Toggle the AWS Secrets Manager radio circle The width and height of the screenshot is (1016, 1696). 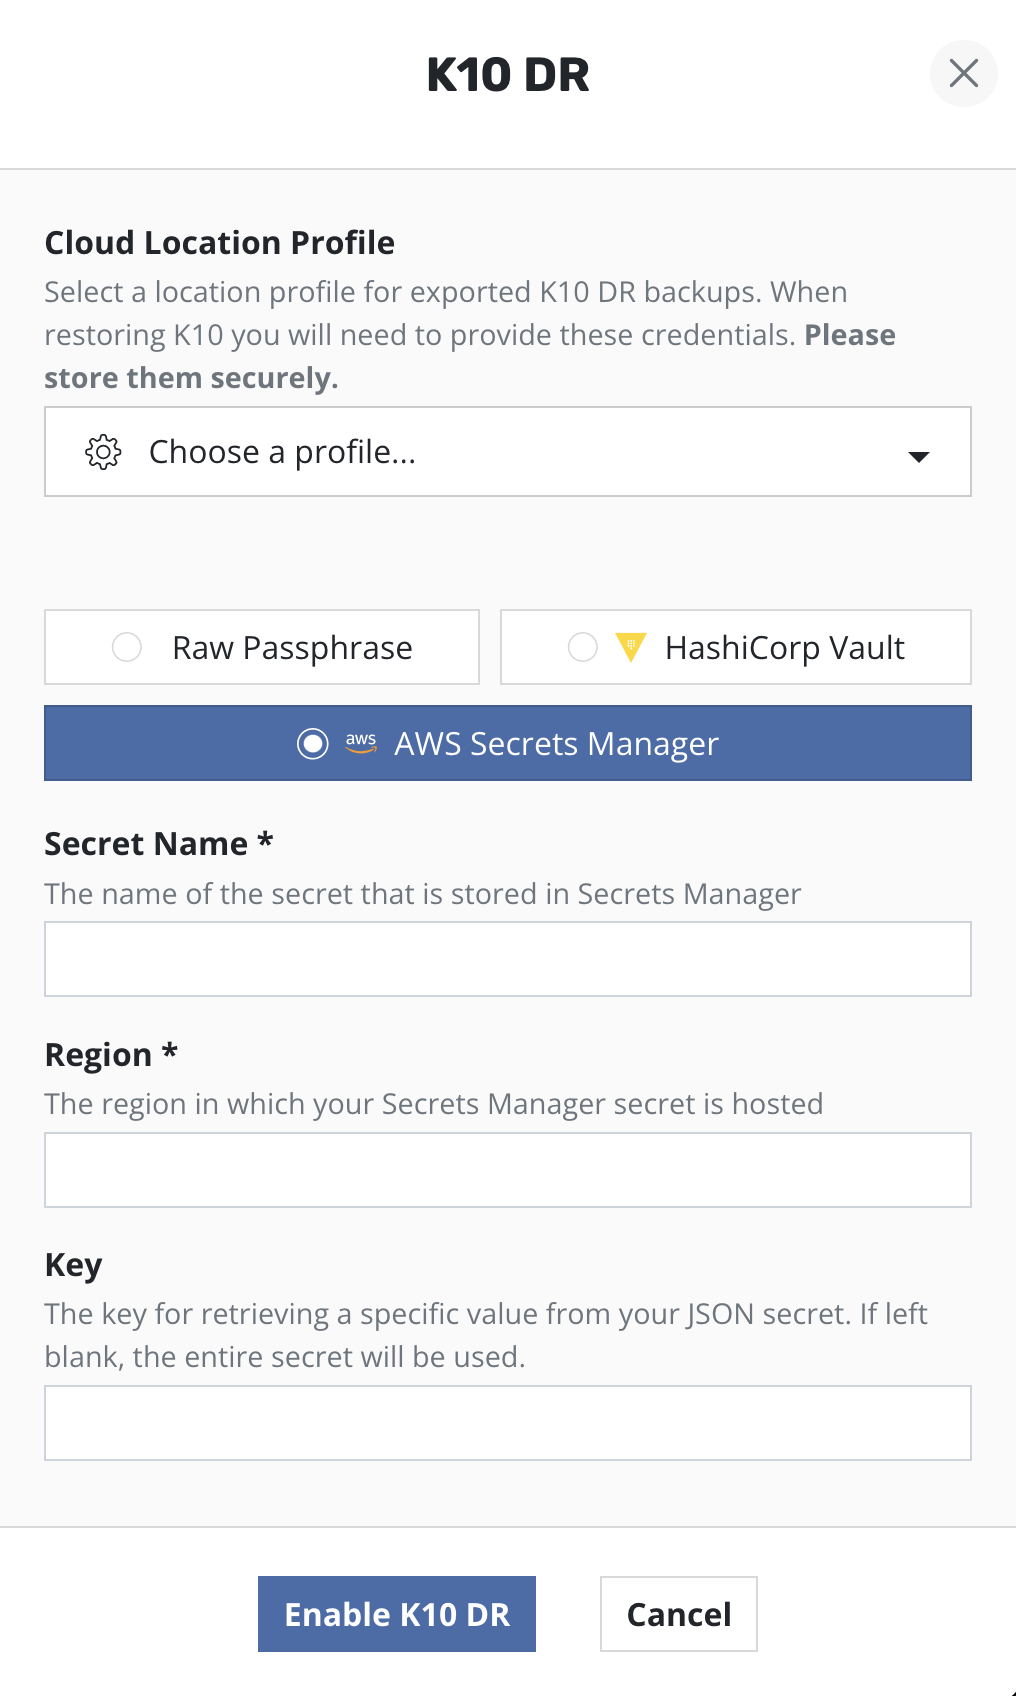(313, 743)
